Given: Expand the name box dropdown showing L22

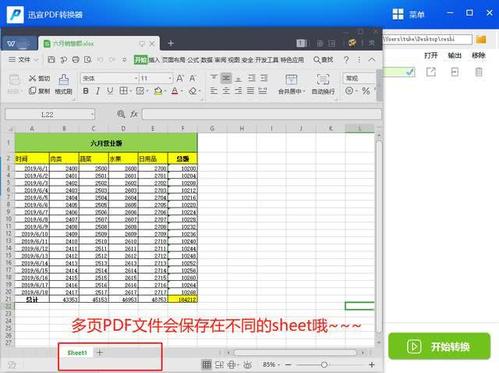Looking at the screenshot, I should 92,115.
